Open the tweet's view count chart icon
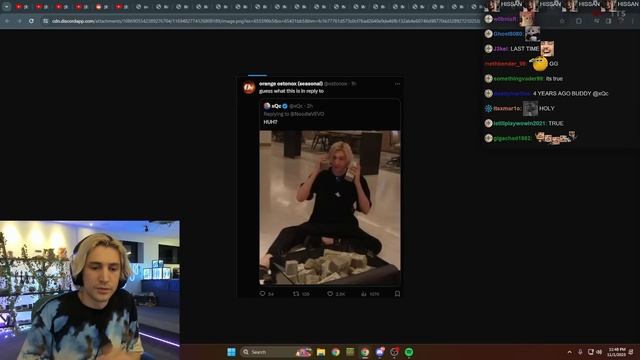Viewport: 640px width, 360px height. (x=364, y=293)
